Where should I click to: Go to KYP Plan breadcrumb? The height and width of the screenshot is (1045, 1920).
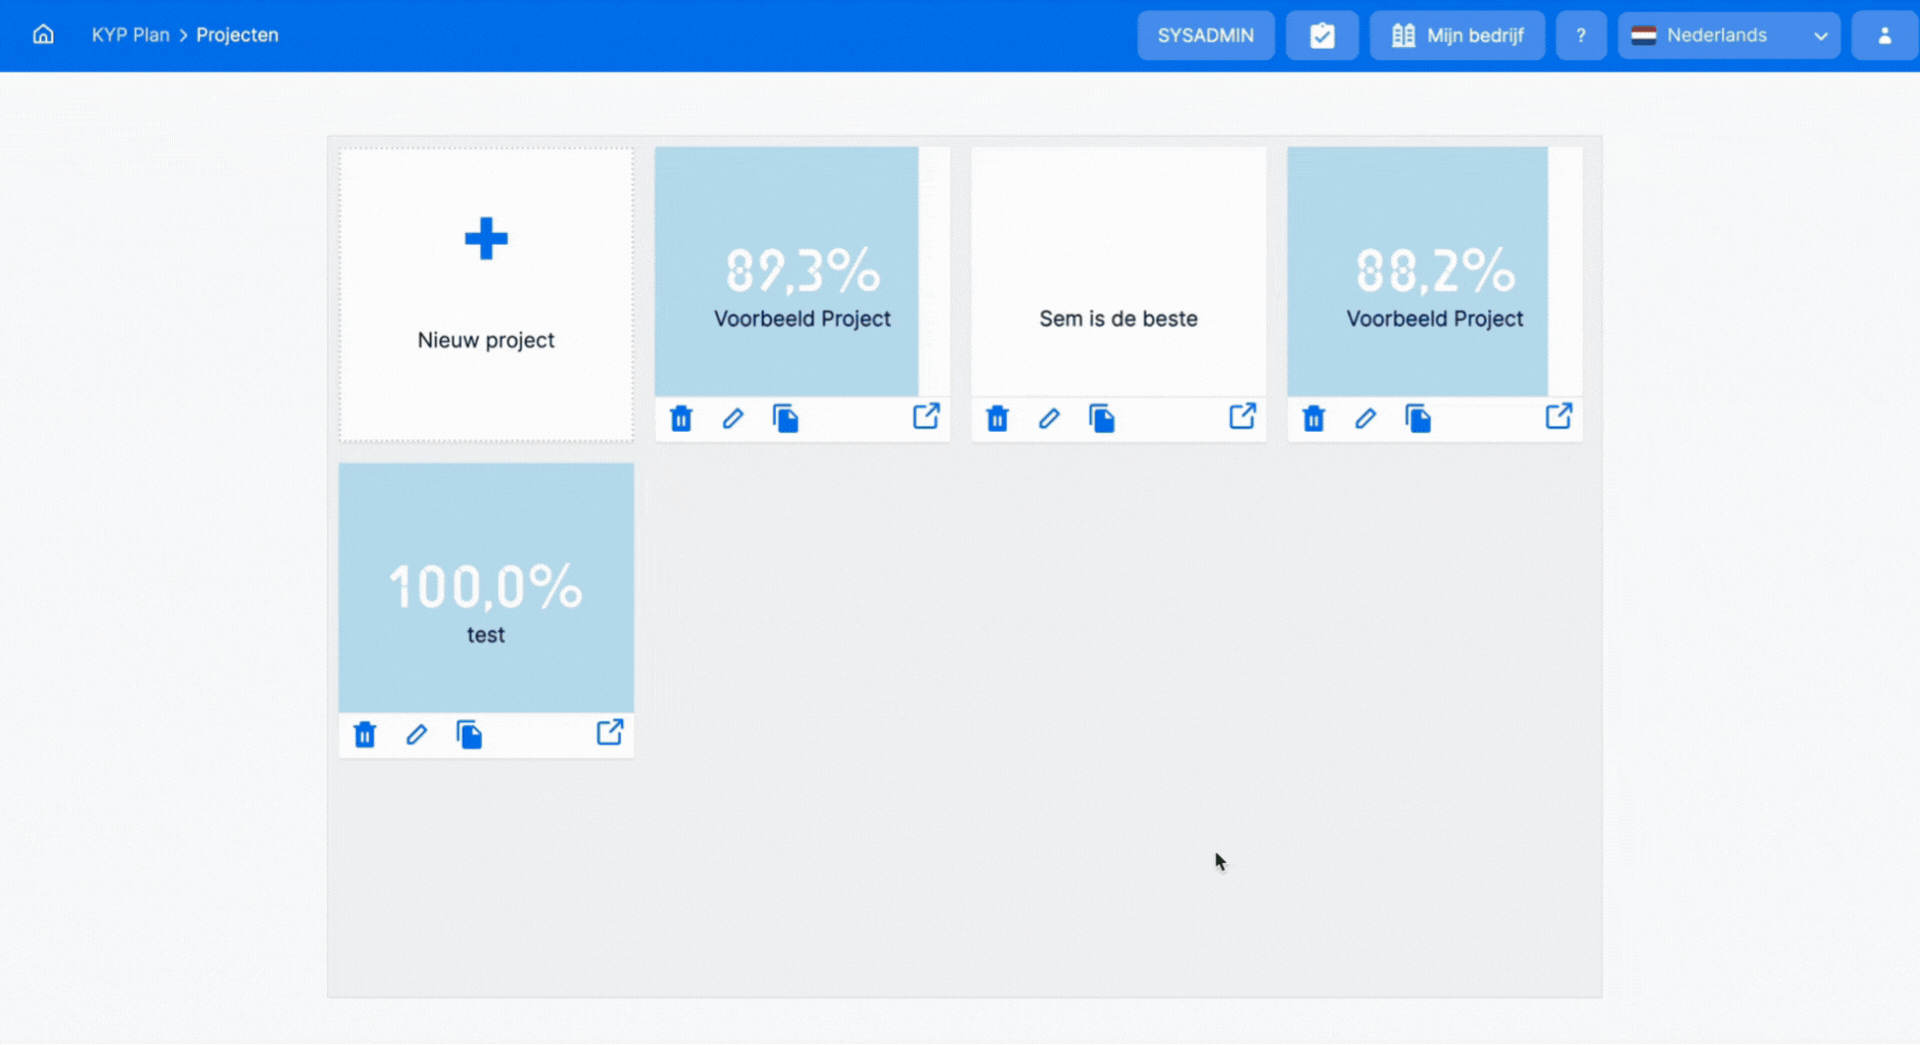click(131, 35)
